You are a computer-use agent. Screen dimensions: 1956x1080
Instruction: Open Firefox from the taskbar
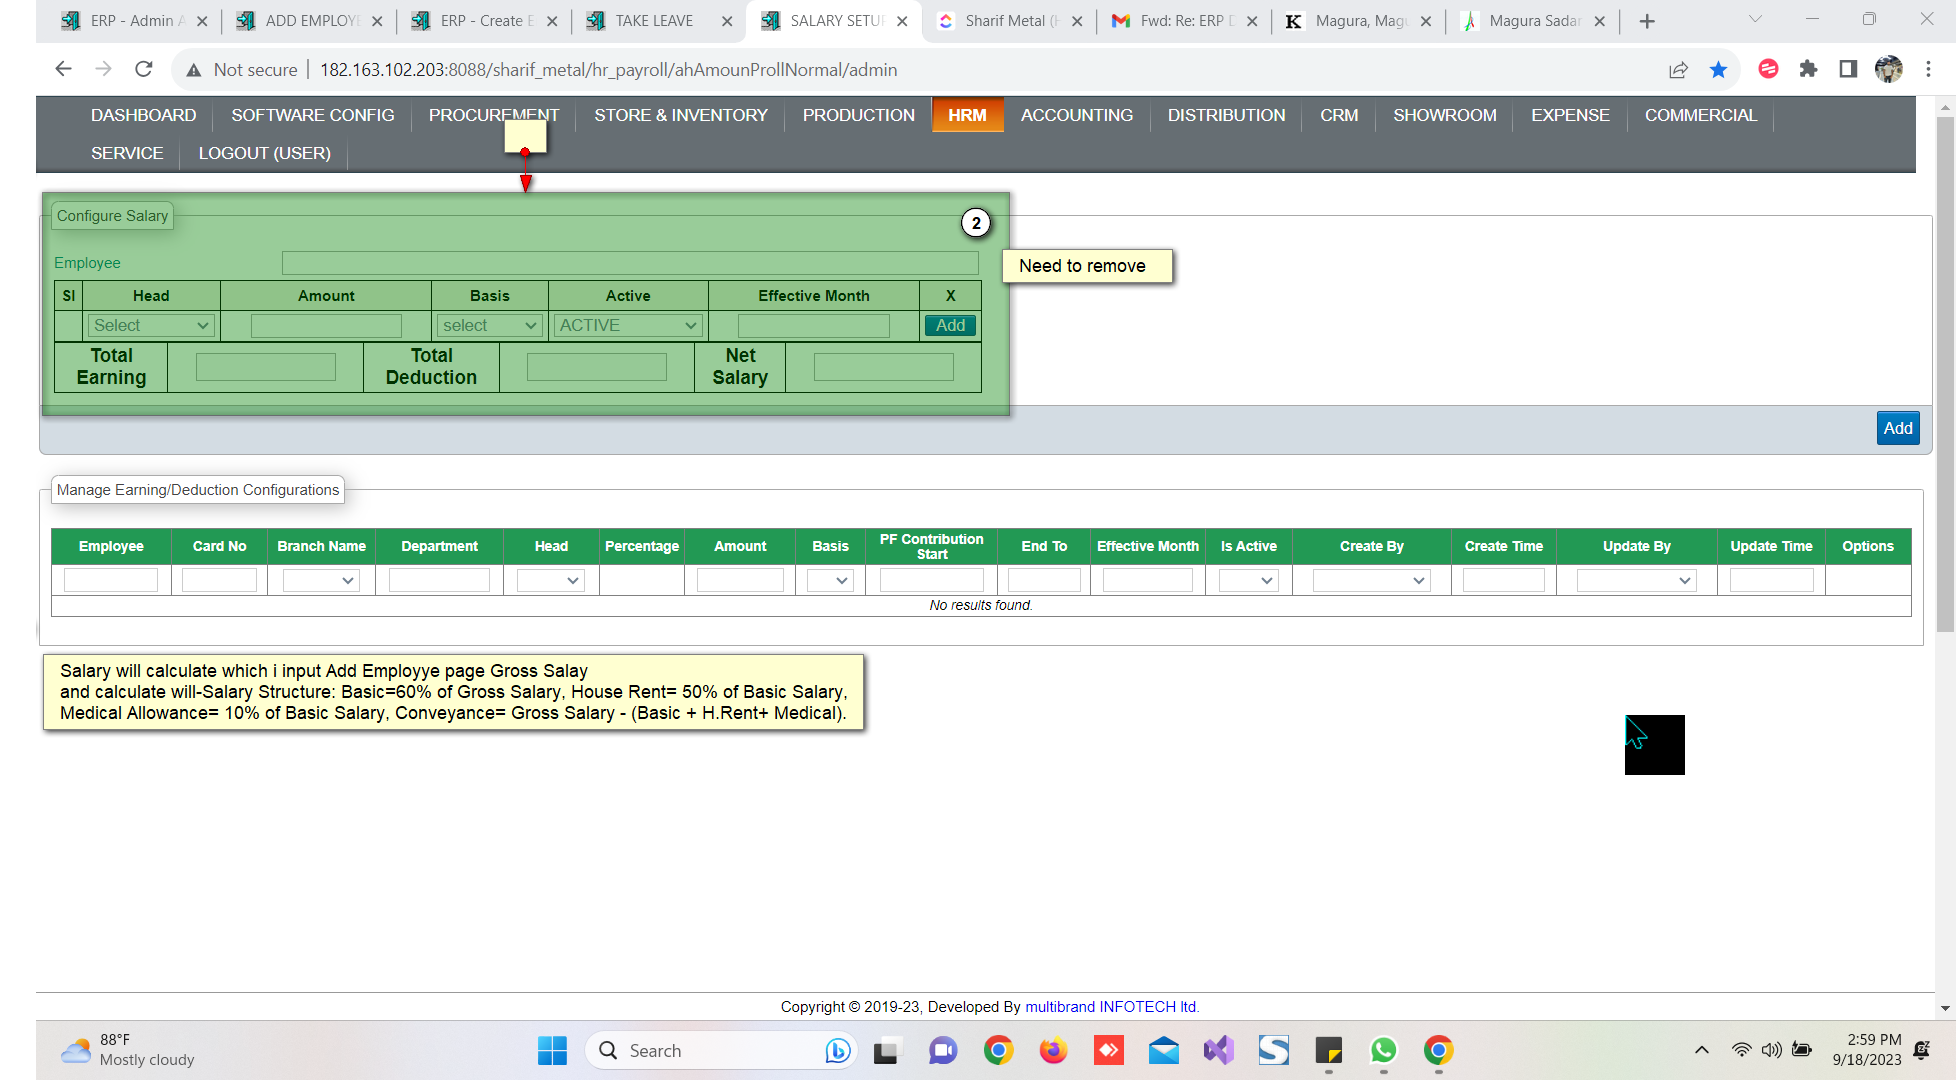(x=1053, y=1050)
